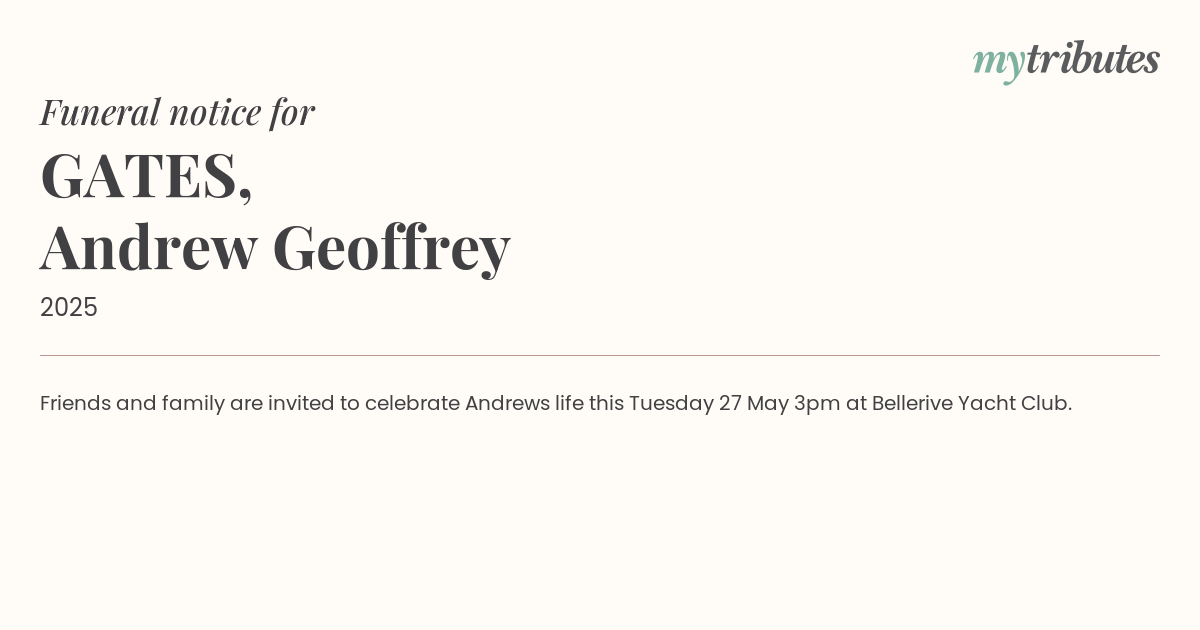Image resolution: width=1200 pixels, height=630 pixels.
Task: Click the name 'Andrew' in title
Action: pos(149,247)
